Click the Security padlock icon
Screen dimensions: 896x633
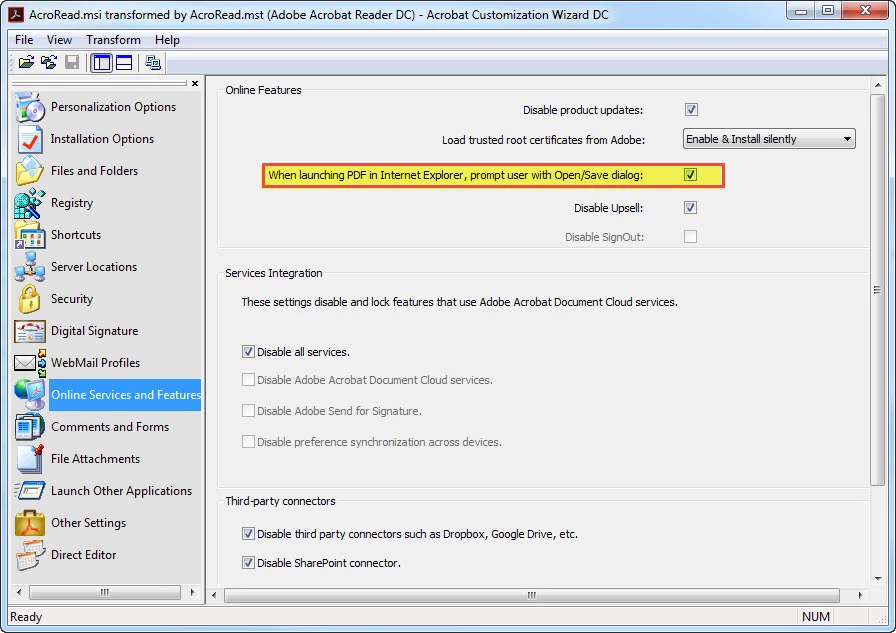30,299
